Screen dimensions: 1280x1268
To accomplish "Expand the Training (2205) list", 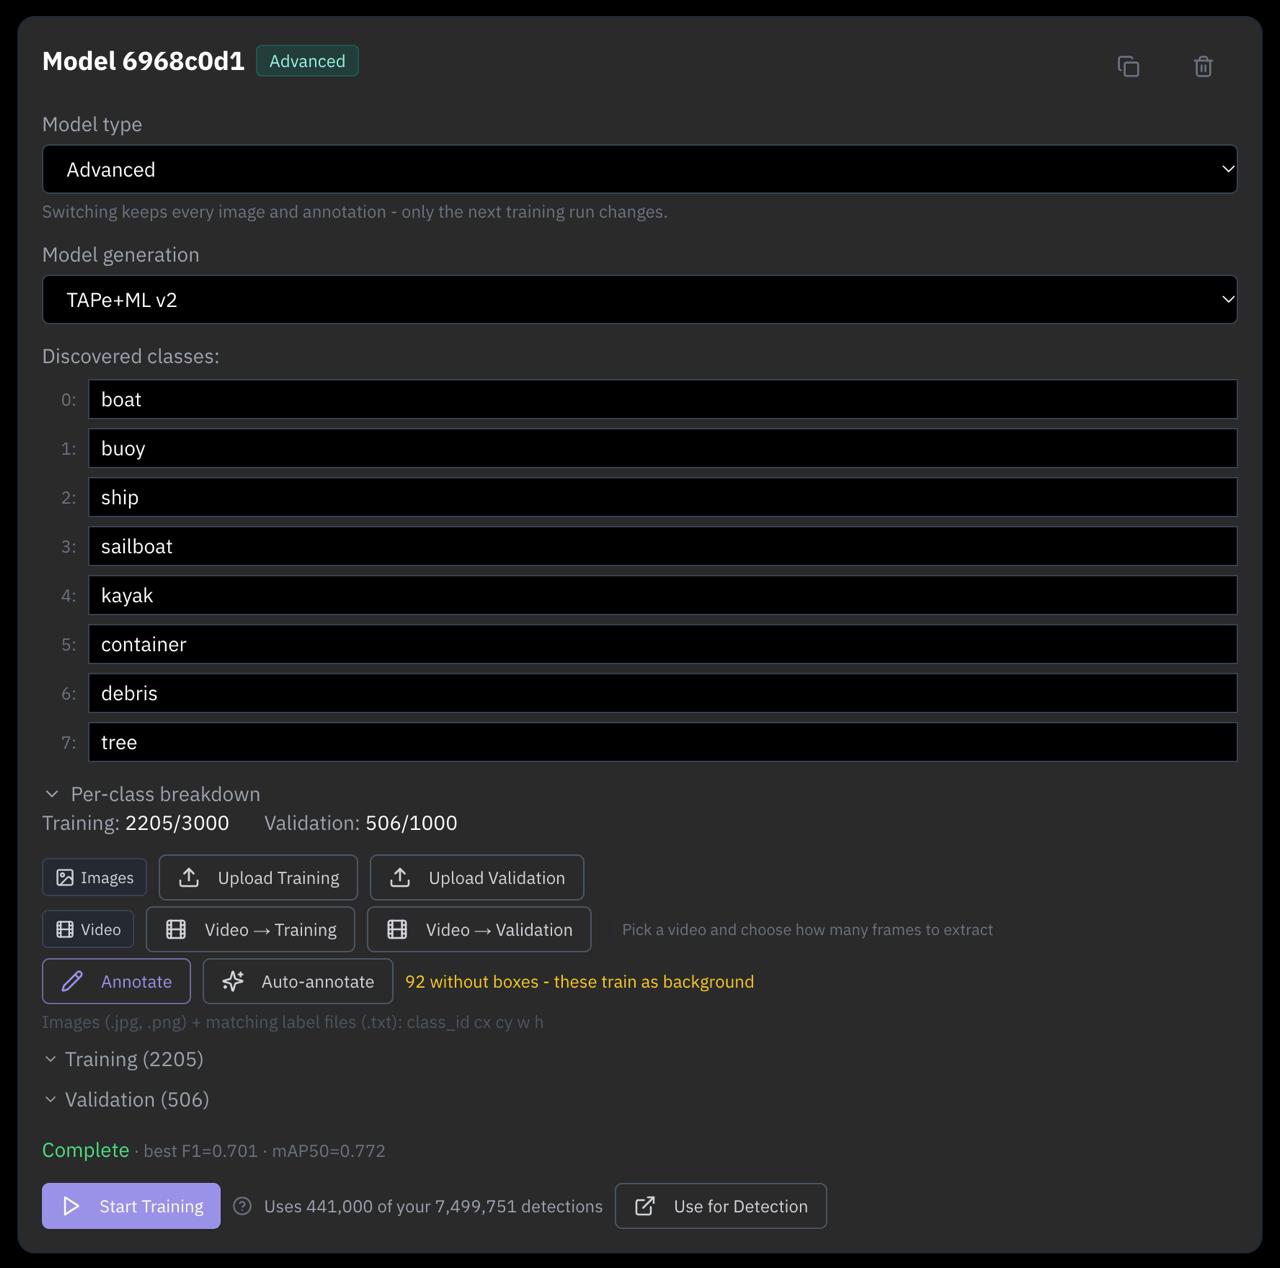I will (x=123, y=1059).
